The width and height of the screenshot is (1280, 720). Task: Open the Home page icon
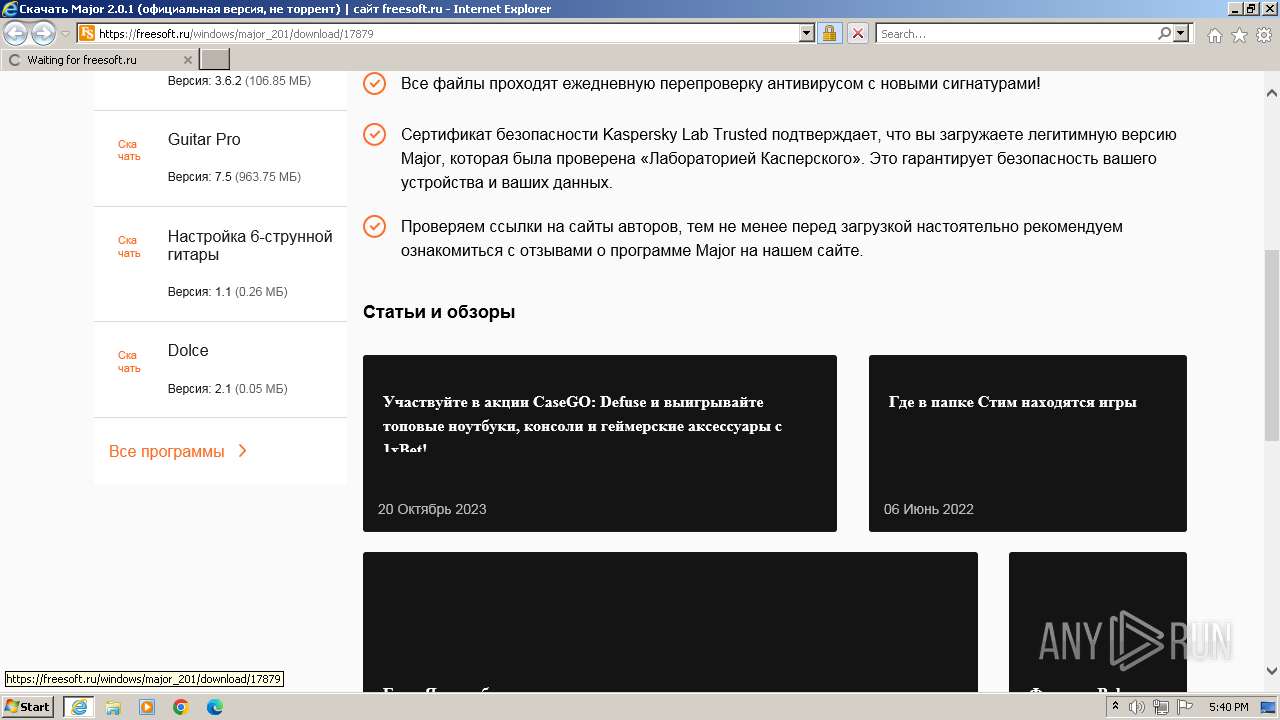coord(1214,35)
